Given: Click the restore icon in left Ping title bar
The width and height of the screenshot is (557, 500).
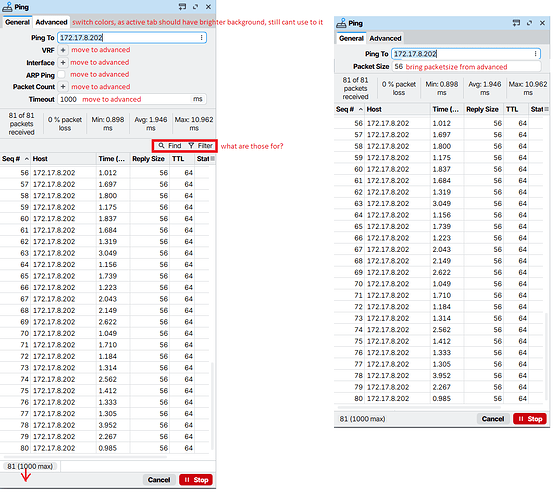Looking at the screenshot, I should pos(195,7).
